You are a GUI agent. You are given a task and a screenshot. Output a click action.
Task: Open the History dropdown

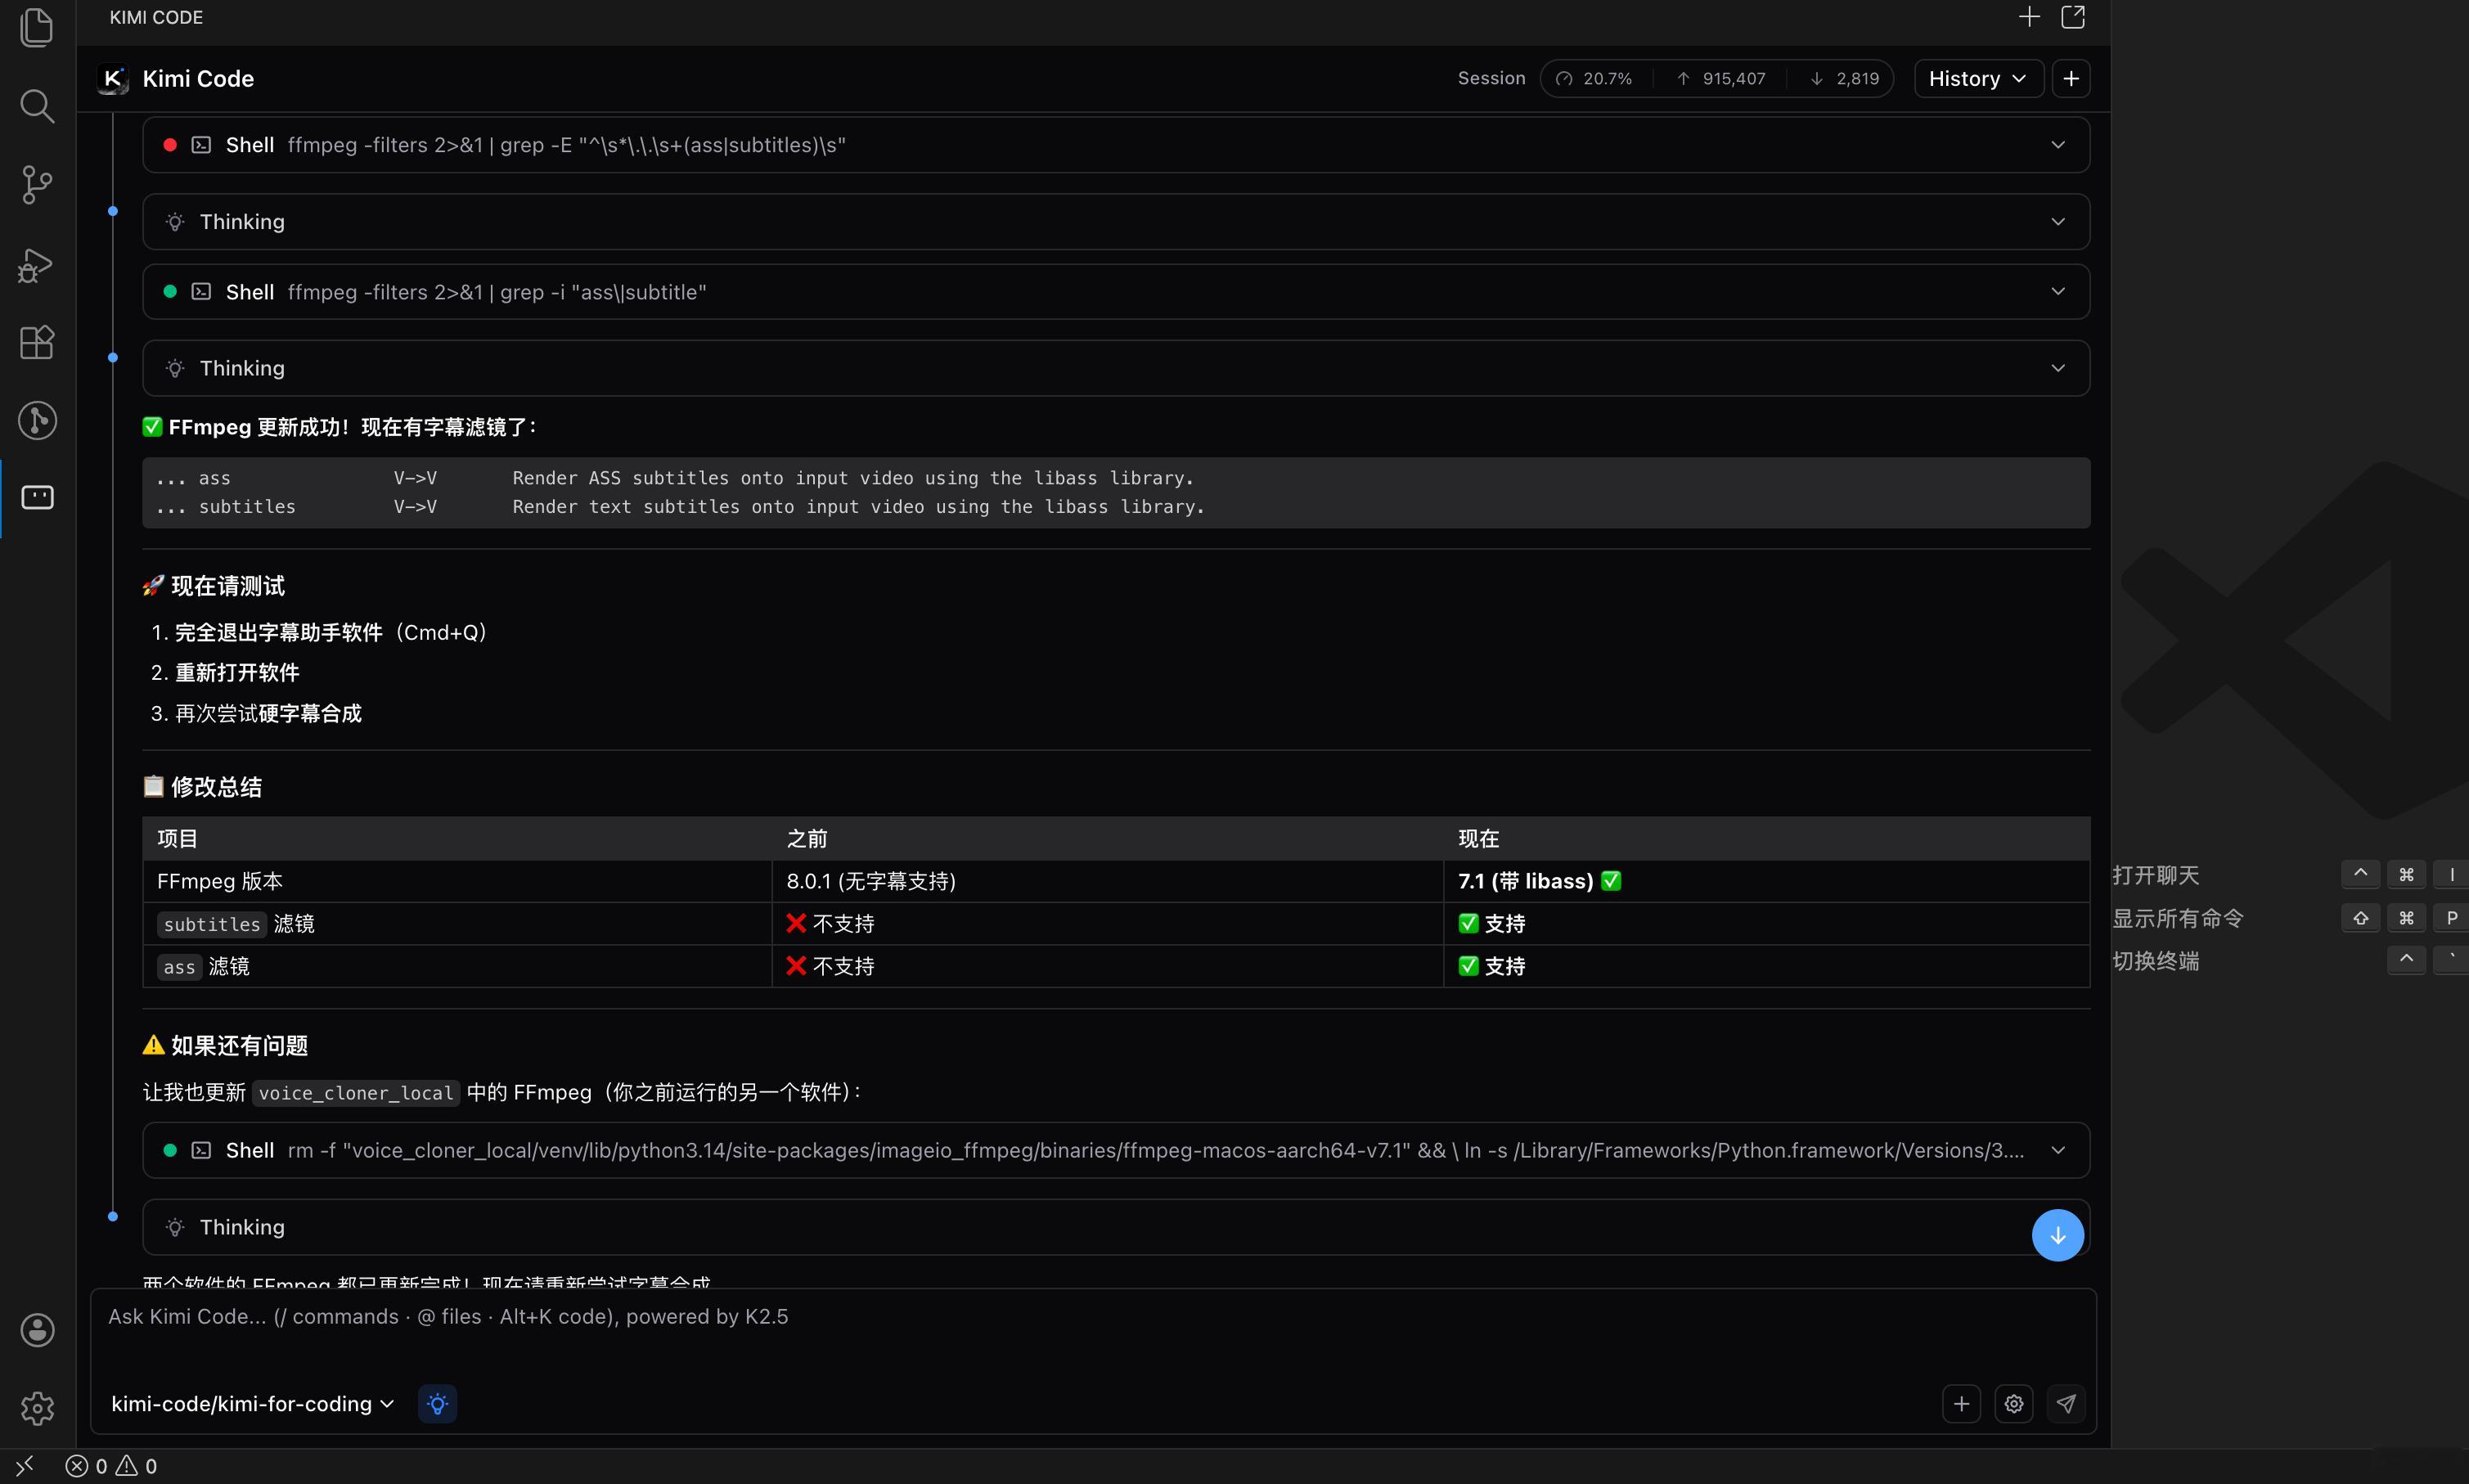click(x=1976, y=78)
